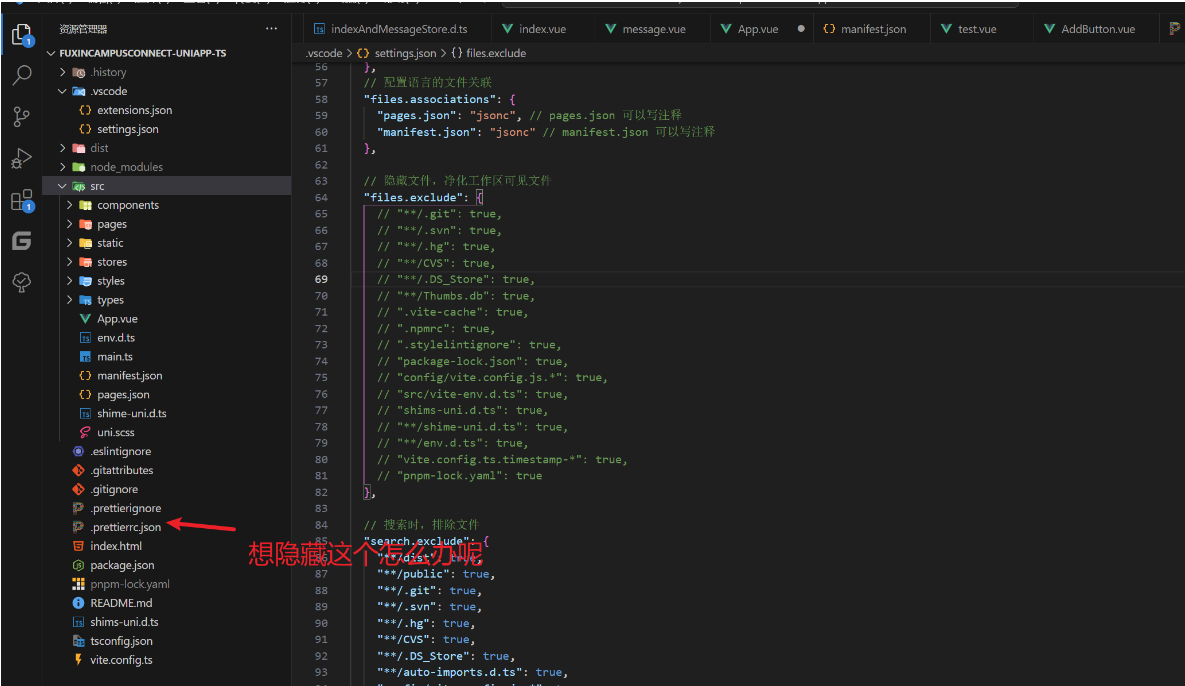
Task: Open the Source Control view icon
Action: pos(22,116)
